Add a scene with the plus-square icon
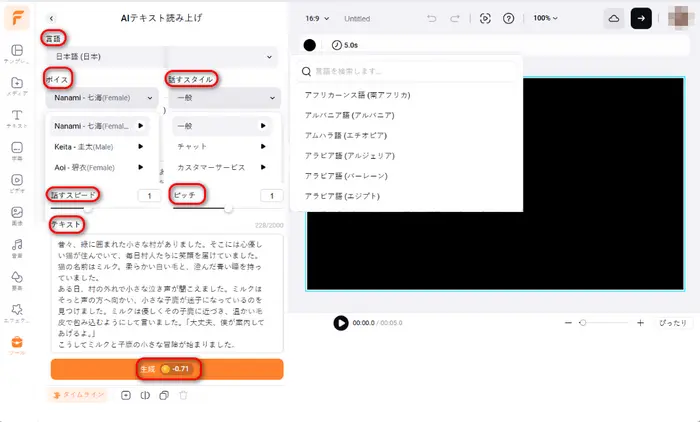This screenshot has height=422, width=700. point(126,395)
